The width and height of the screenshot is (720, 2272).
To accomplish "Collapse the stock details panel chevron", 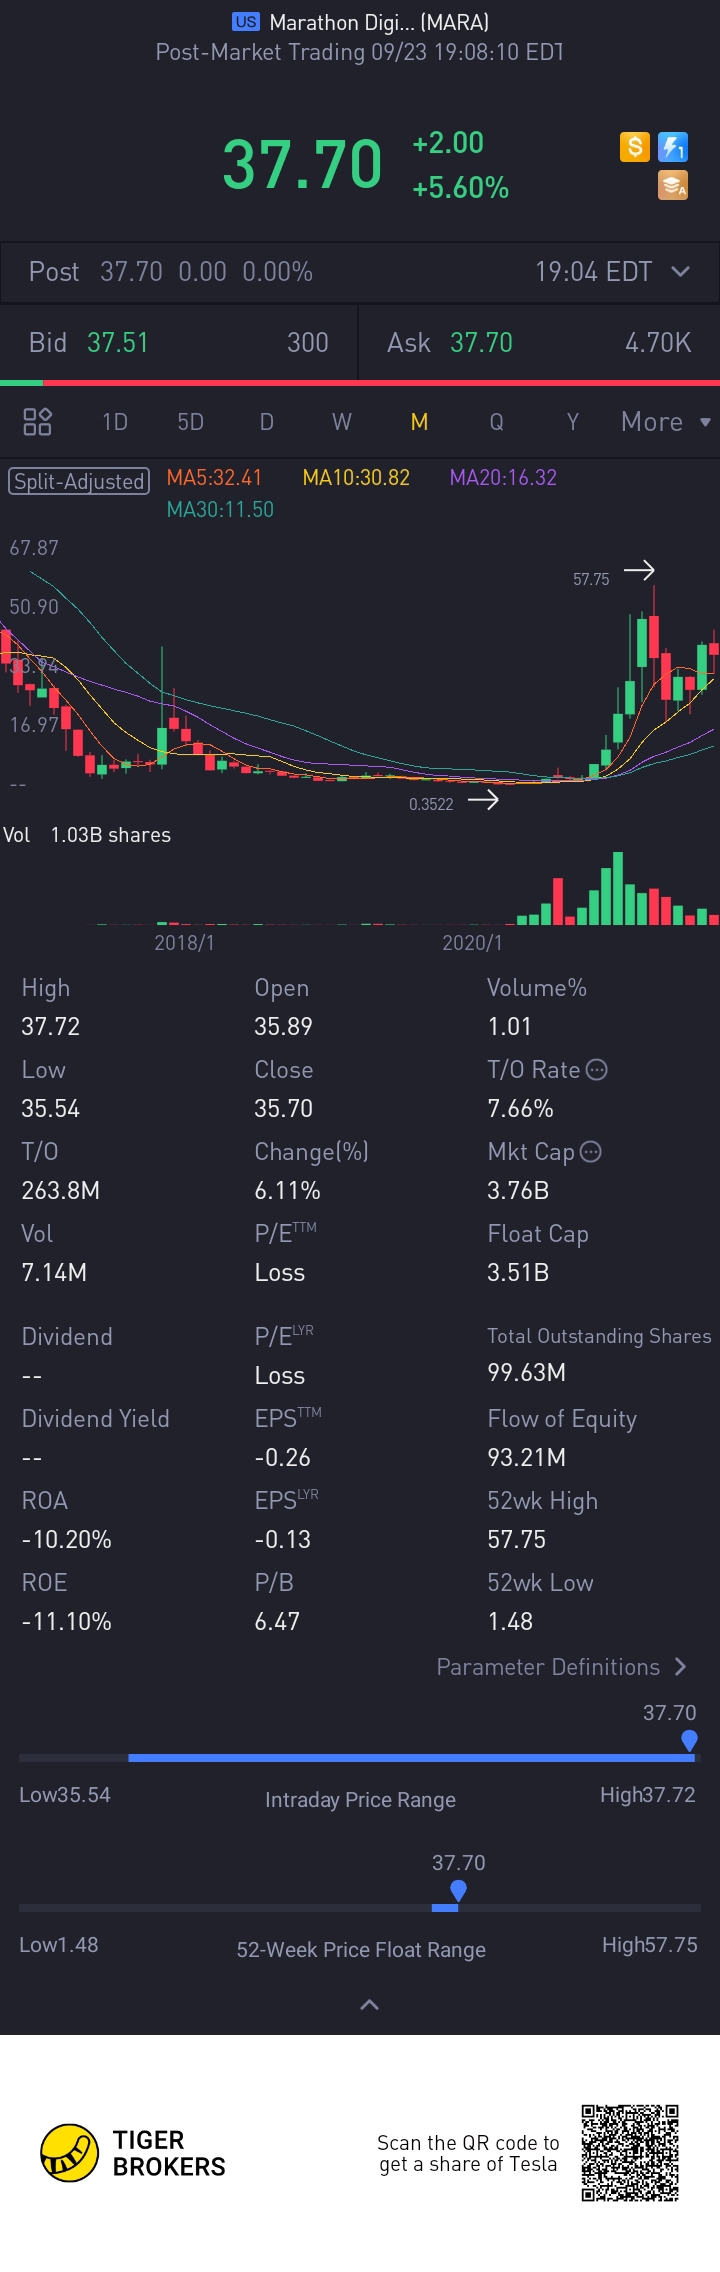I will [369, 2004].
